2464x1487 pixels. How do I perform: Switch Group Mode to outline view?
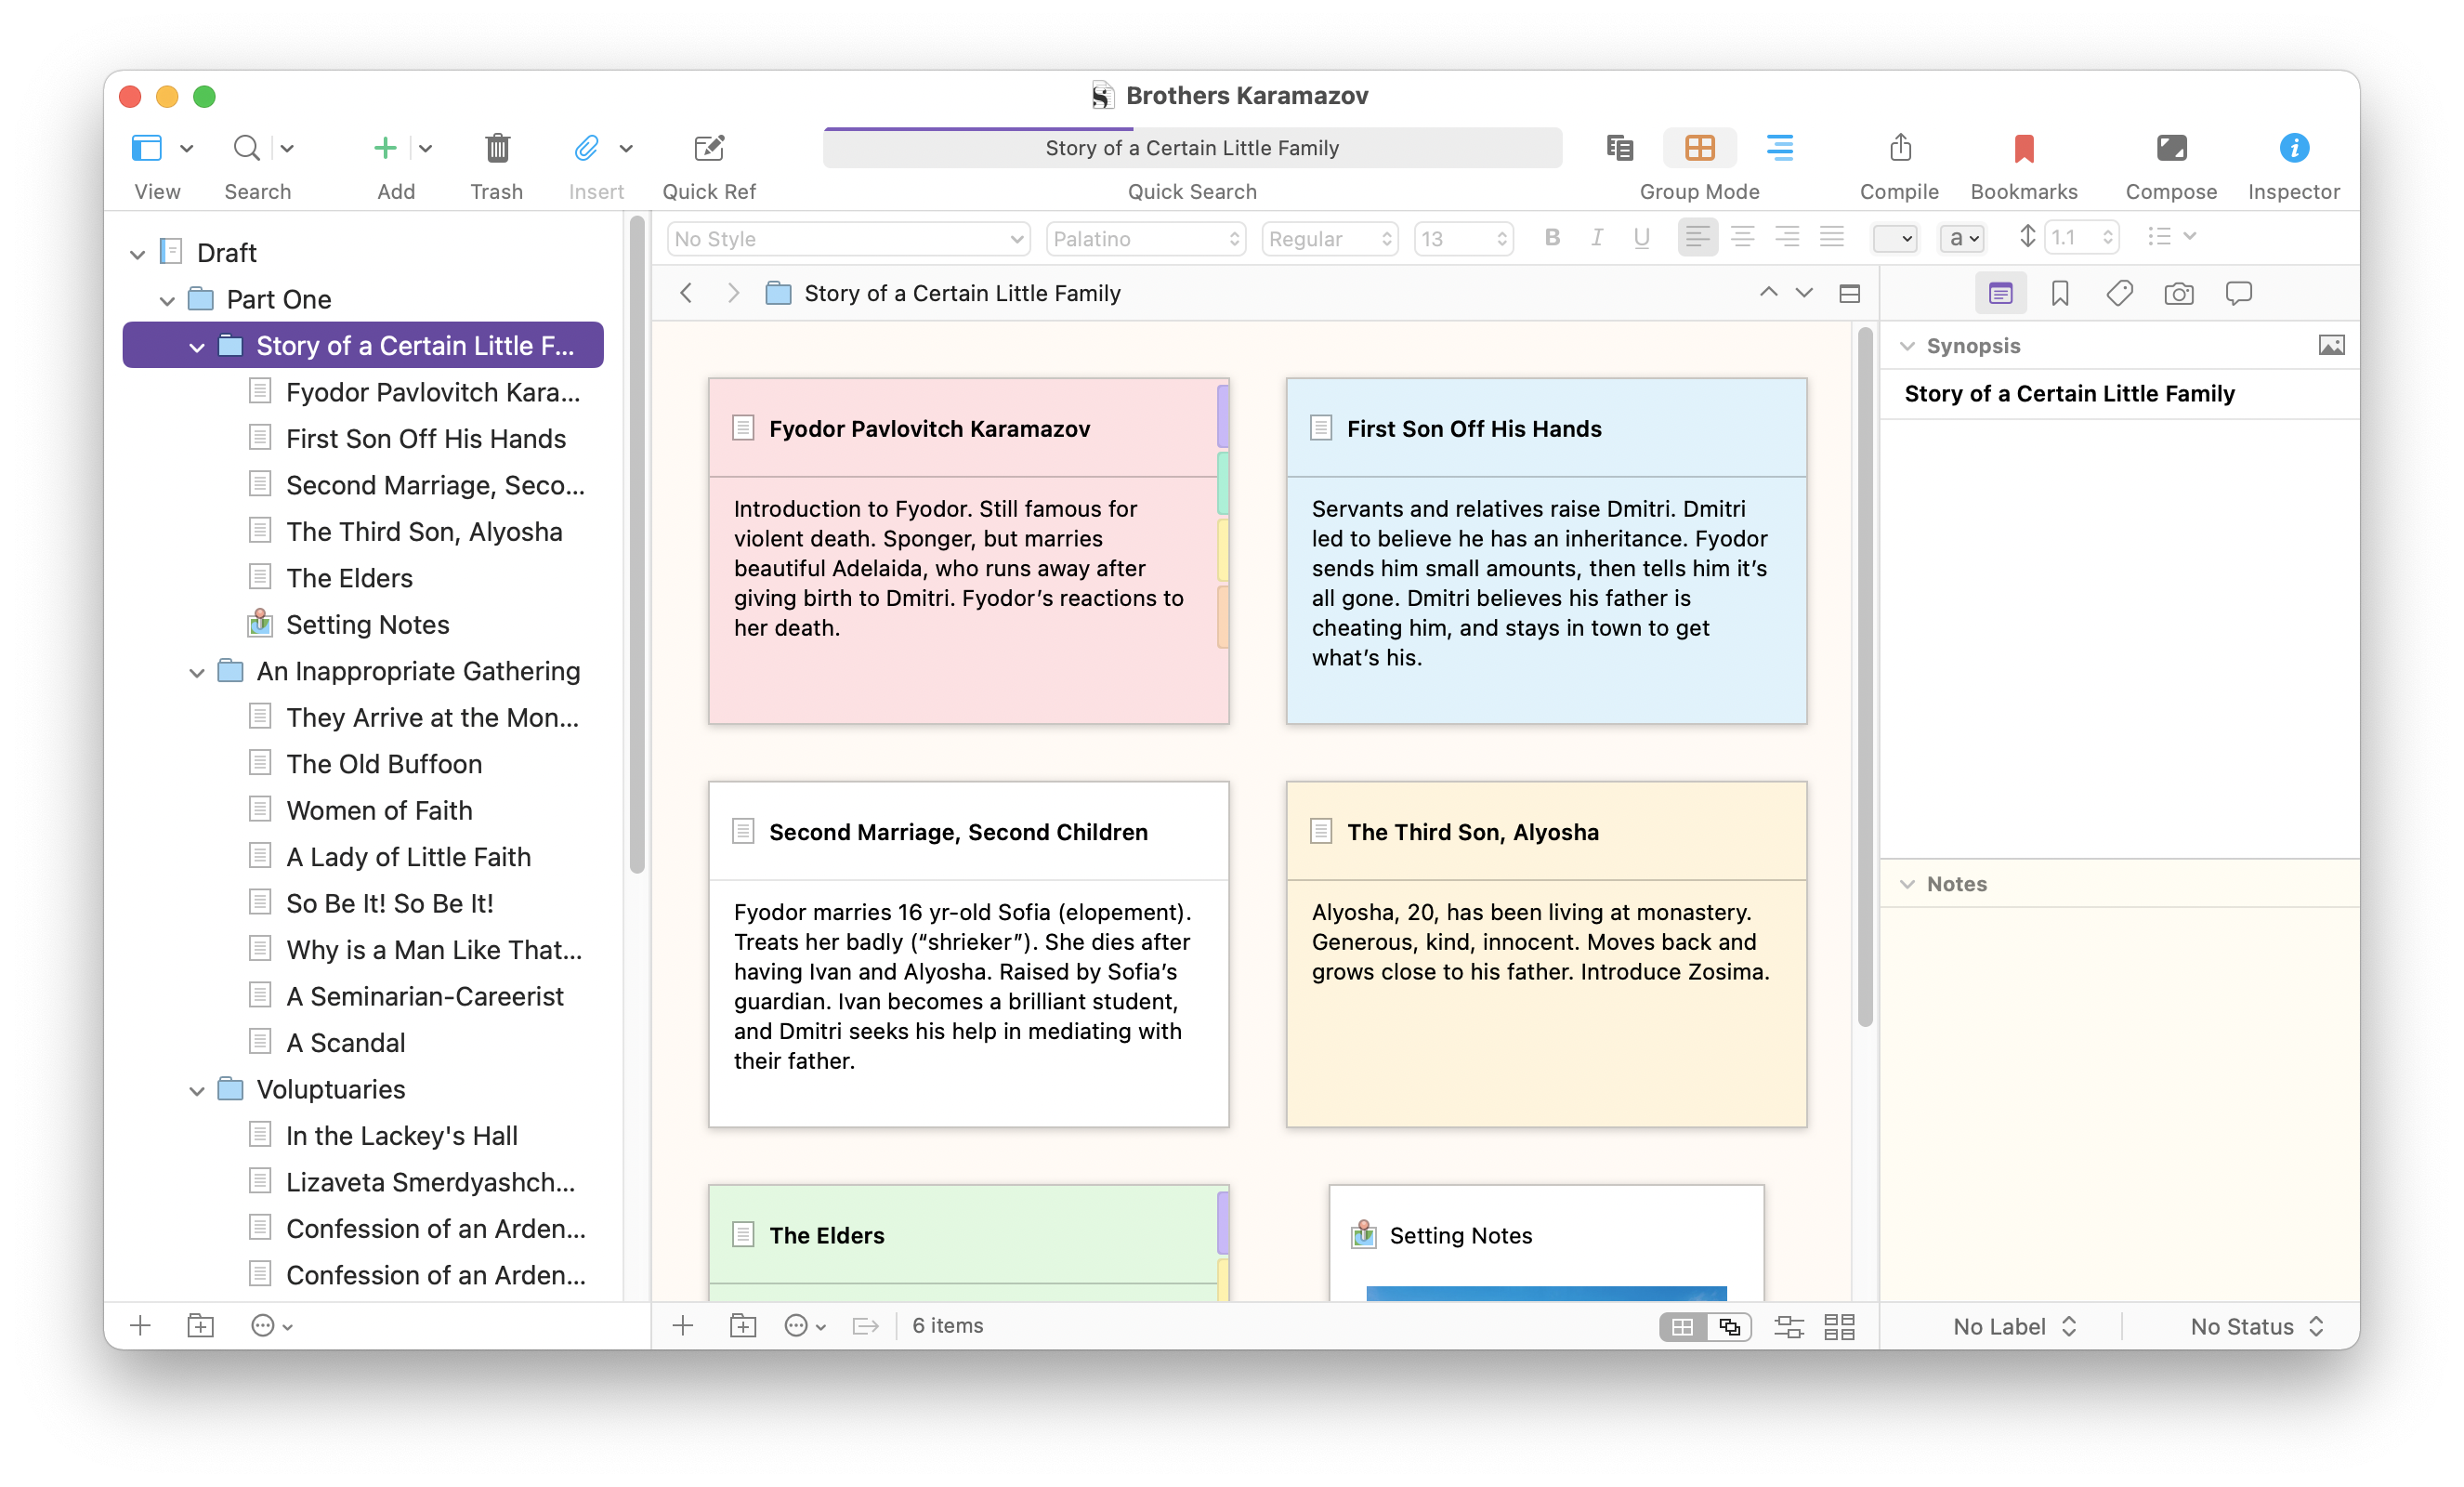click(1780, 148)
